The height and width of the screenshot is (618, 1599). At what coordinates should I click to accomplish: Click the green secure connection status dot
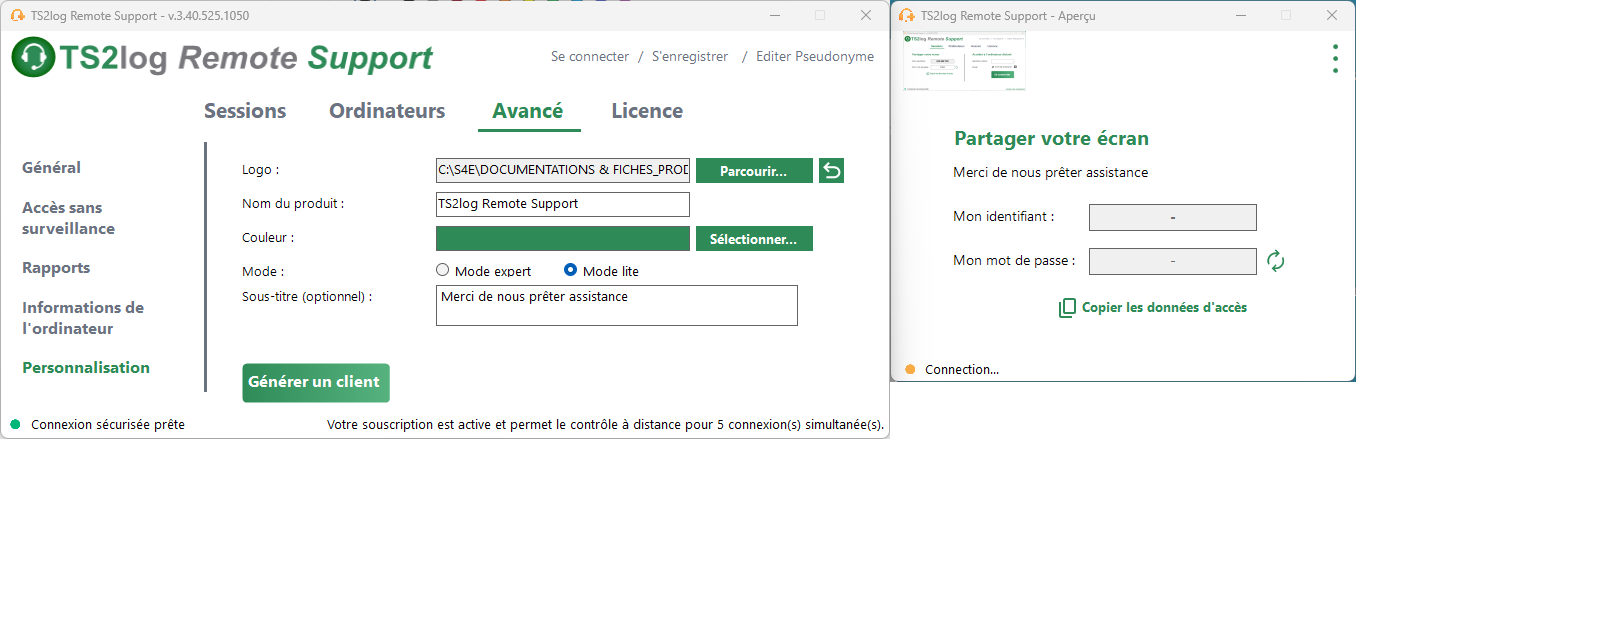15,424
